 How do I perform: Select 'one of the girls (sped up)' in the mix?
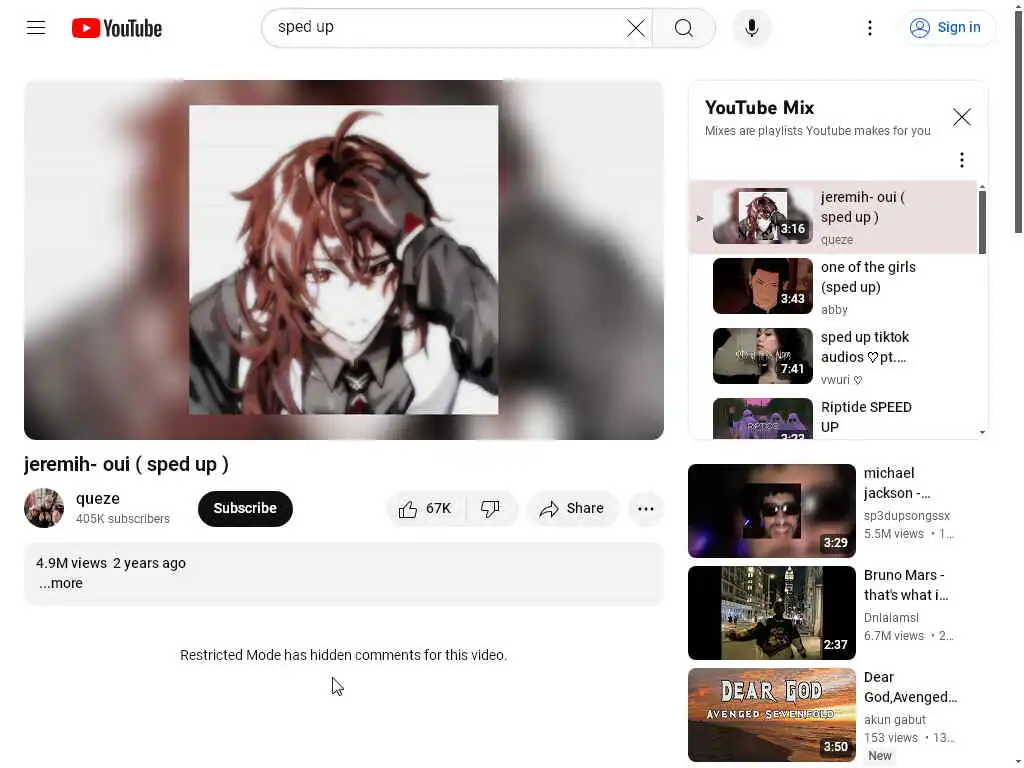coord(833,287)
